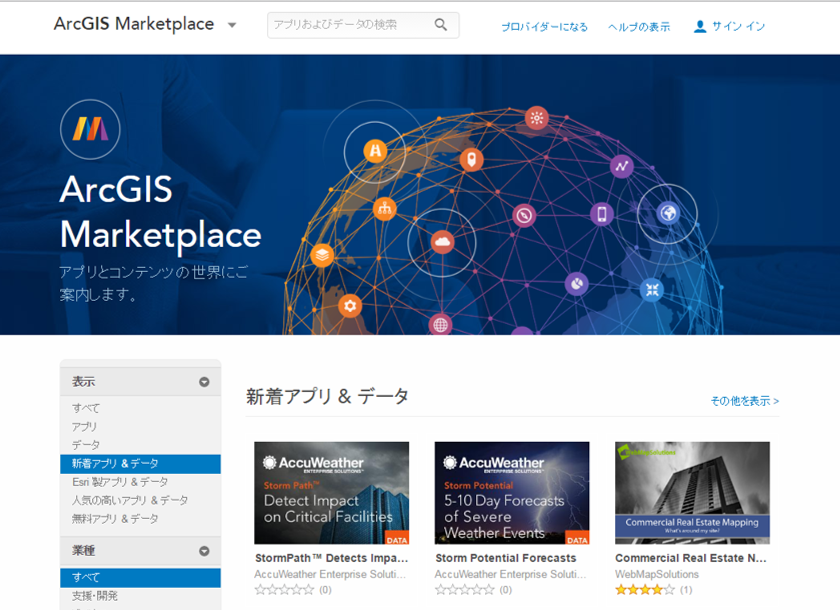Click その他を表示 to see more
Screen dimensions: 840x610
(x=744, y=401)
